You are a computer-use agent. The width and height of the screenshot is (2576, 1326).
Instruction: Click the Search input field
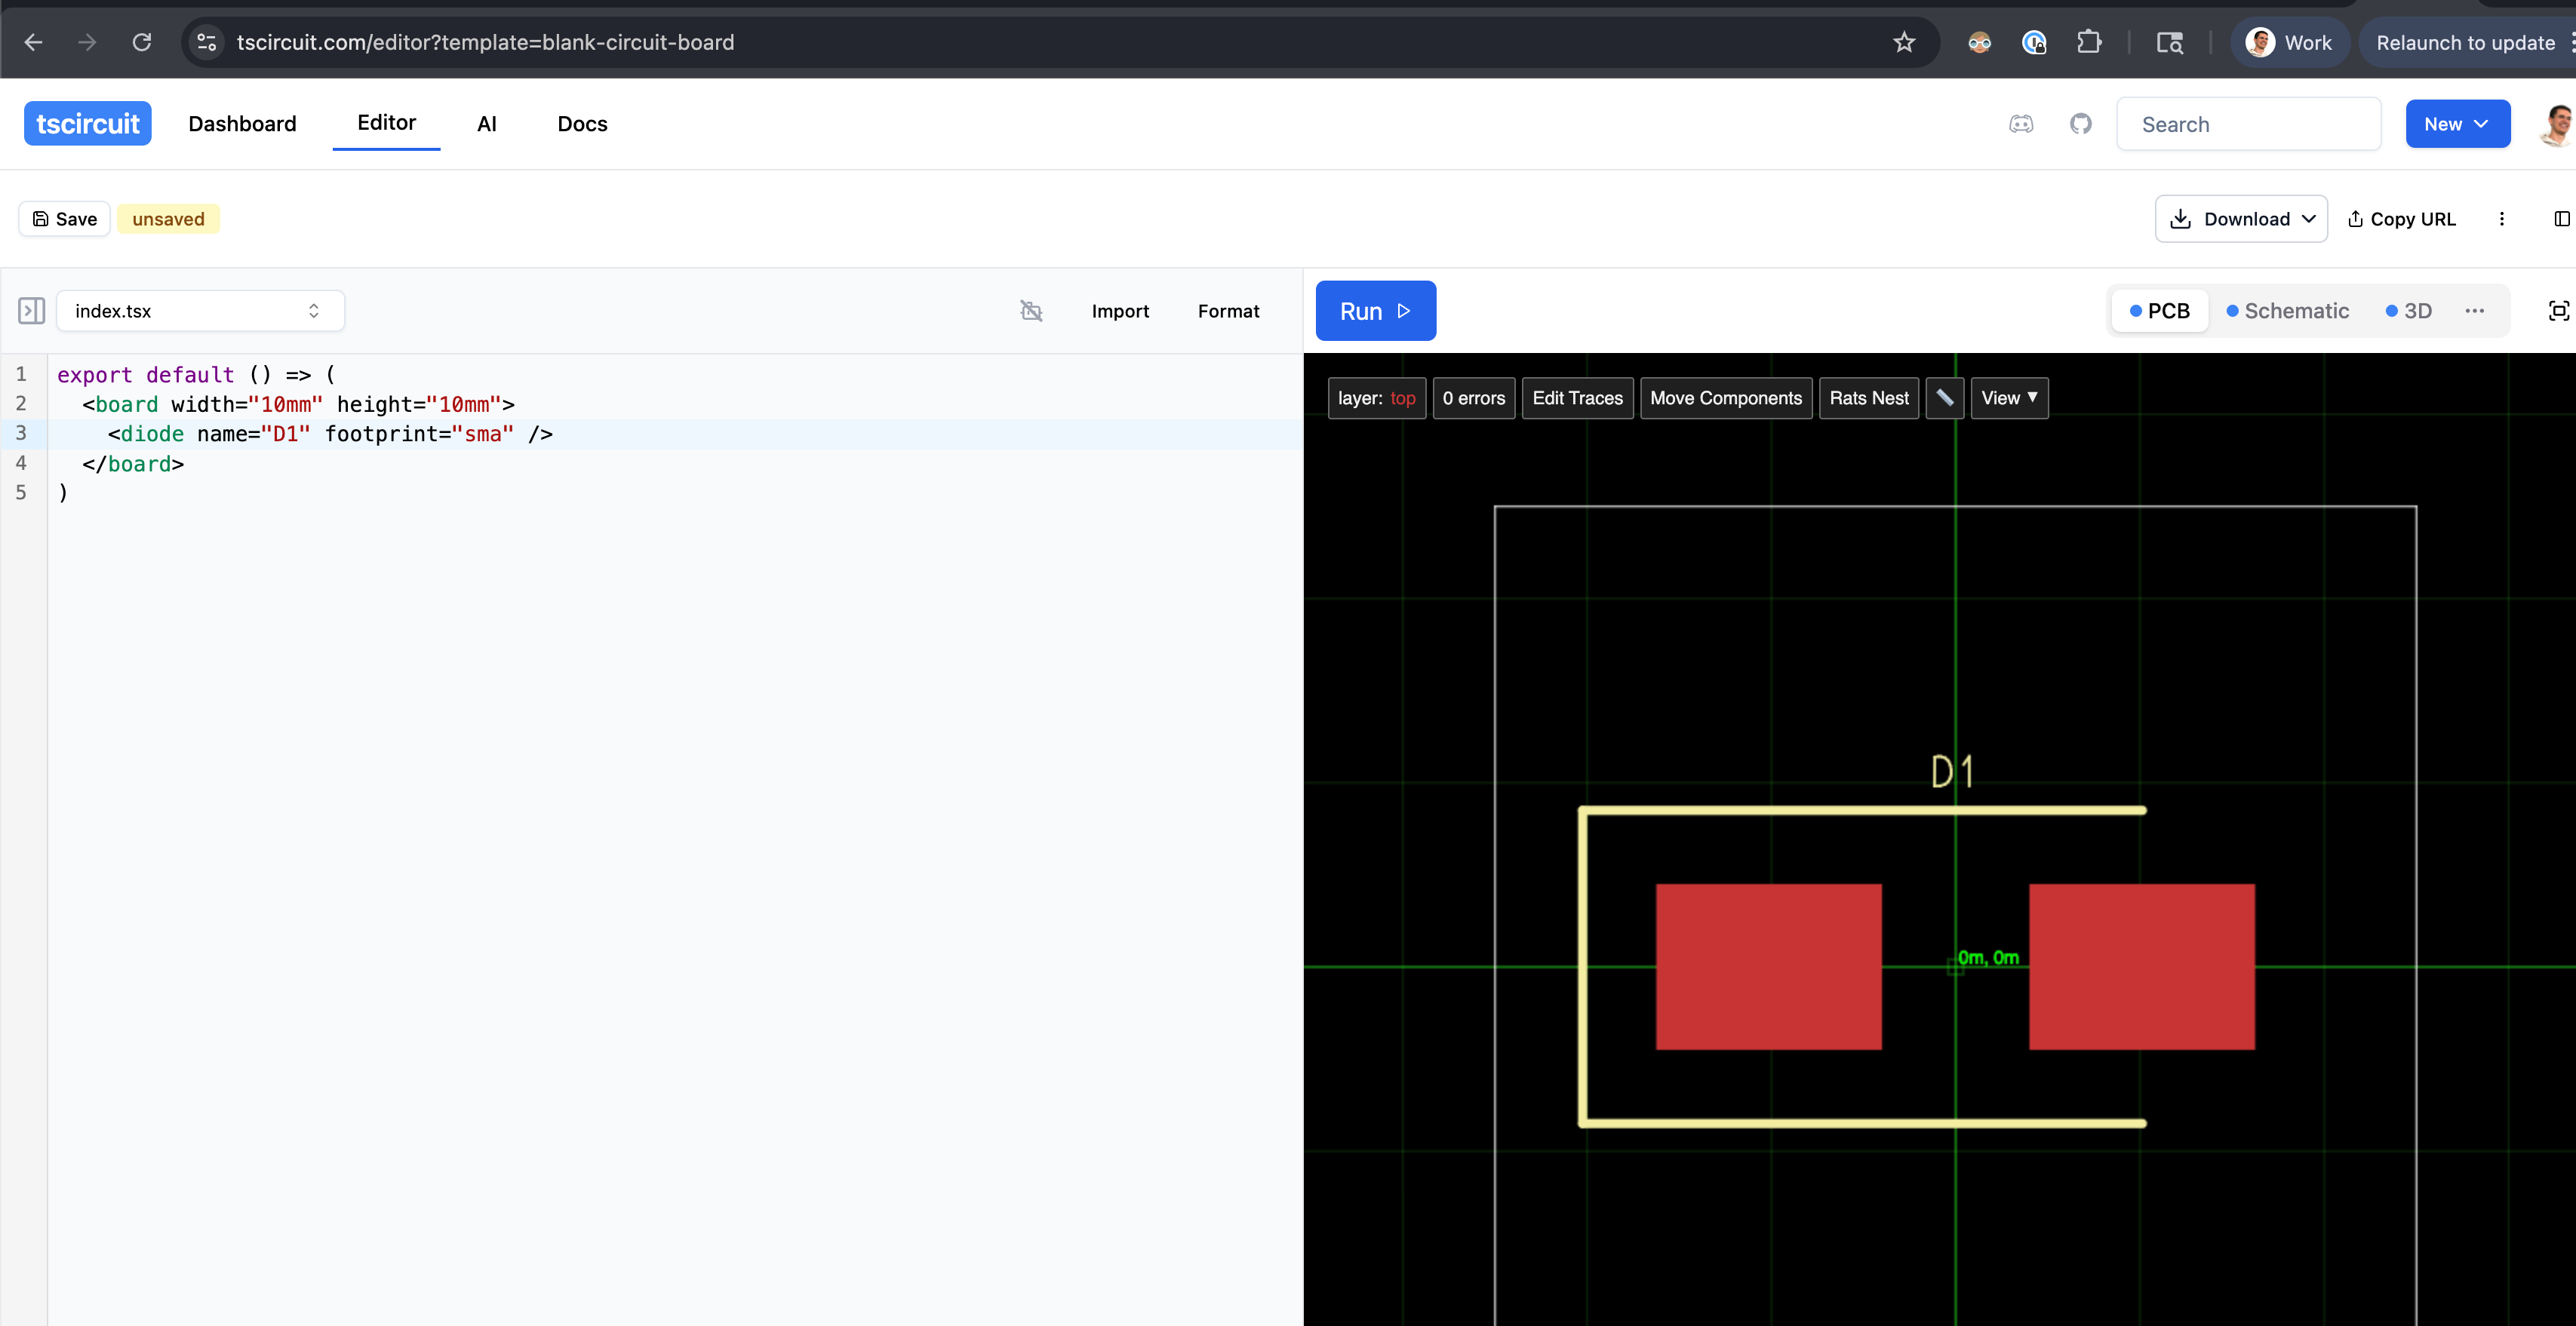coord(2248,124)
